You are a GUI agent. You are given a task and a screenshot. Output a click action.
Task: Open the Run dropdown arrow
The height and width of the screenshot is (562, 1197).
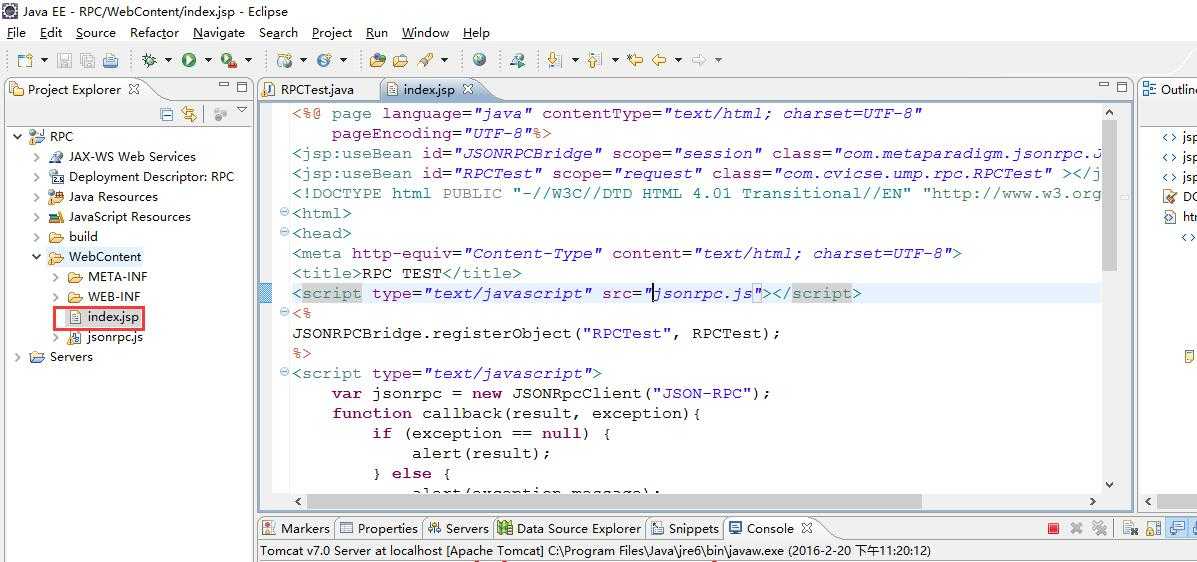[x=207, y=60]
